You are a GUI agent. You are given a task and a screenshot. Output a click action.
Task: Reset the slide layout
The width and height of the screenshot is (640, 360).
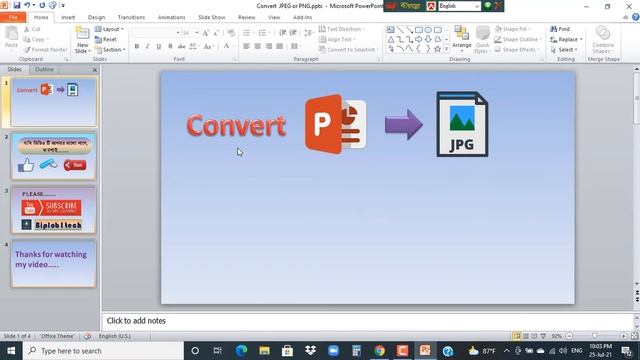coord(106,39)
